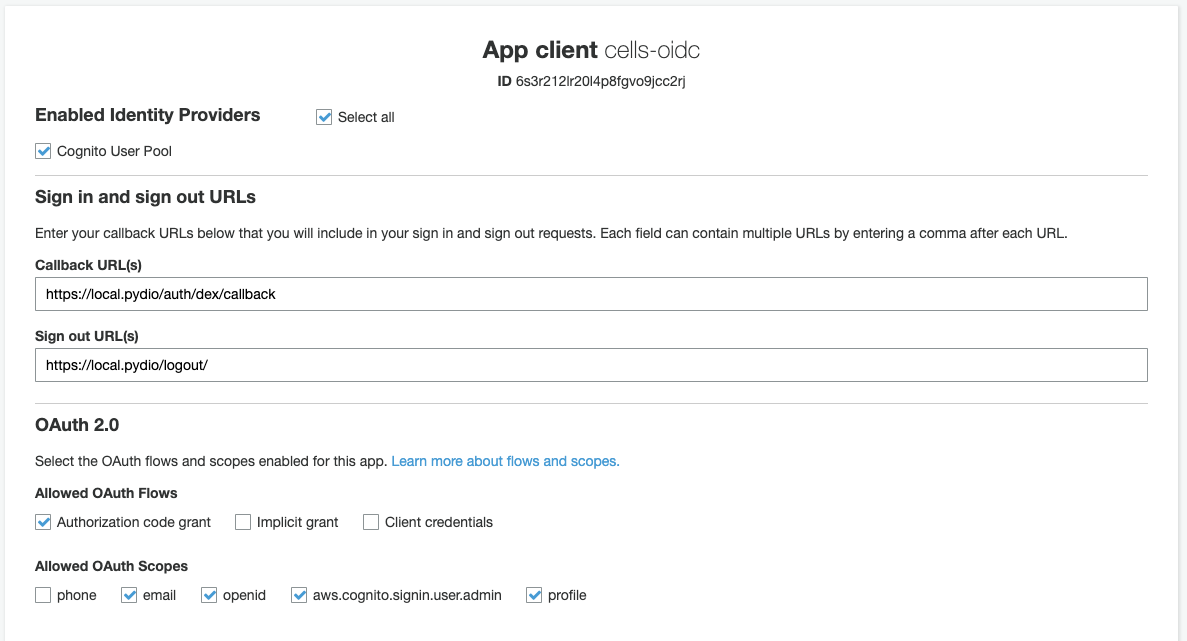This screenshot has height=641, width=1187.
Task: Click the Allowed OAuth Scopes label
Action: (111, 567)
